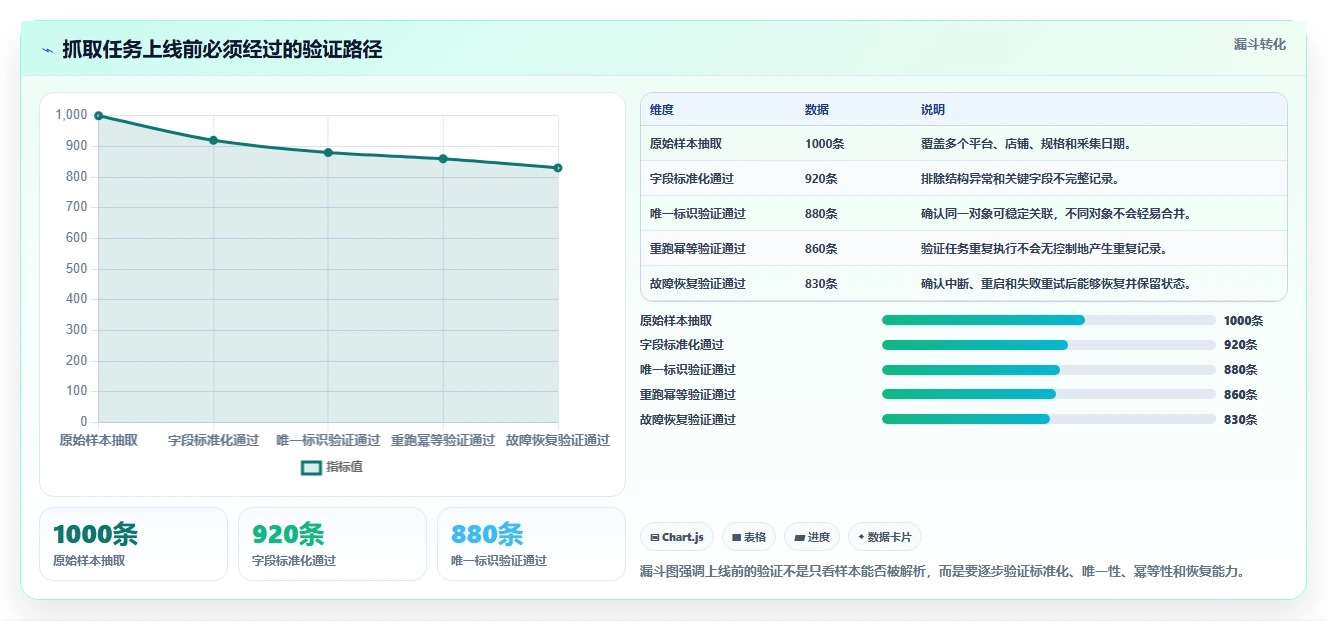1327x621 pixels.
Task: Click the chart point for 唯一标识验证通过
Action: [x=328, y=152]
